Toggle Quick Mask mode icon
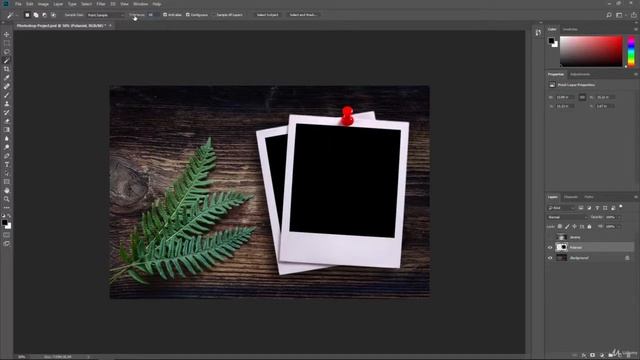Image resolution: width=640 pixels, height=360 pixels. point(7,235)
